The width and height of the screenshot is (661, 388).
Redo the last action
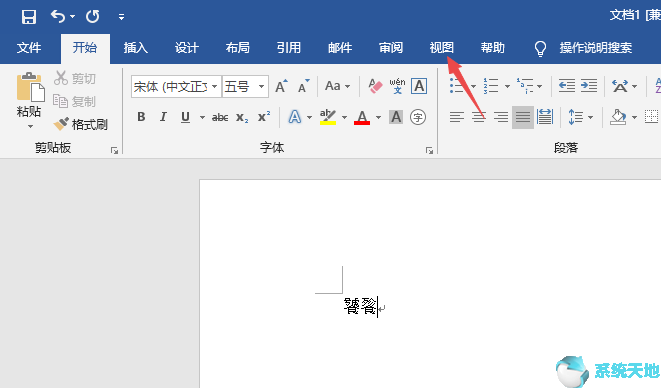[x=92, y=16]
